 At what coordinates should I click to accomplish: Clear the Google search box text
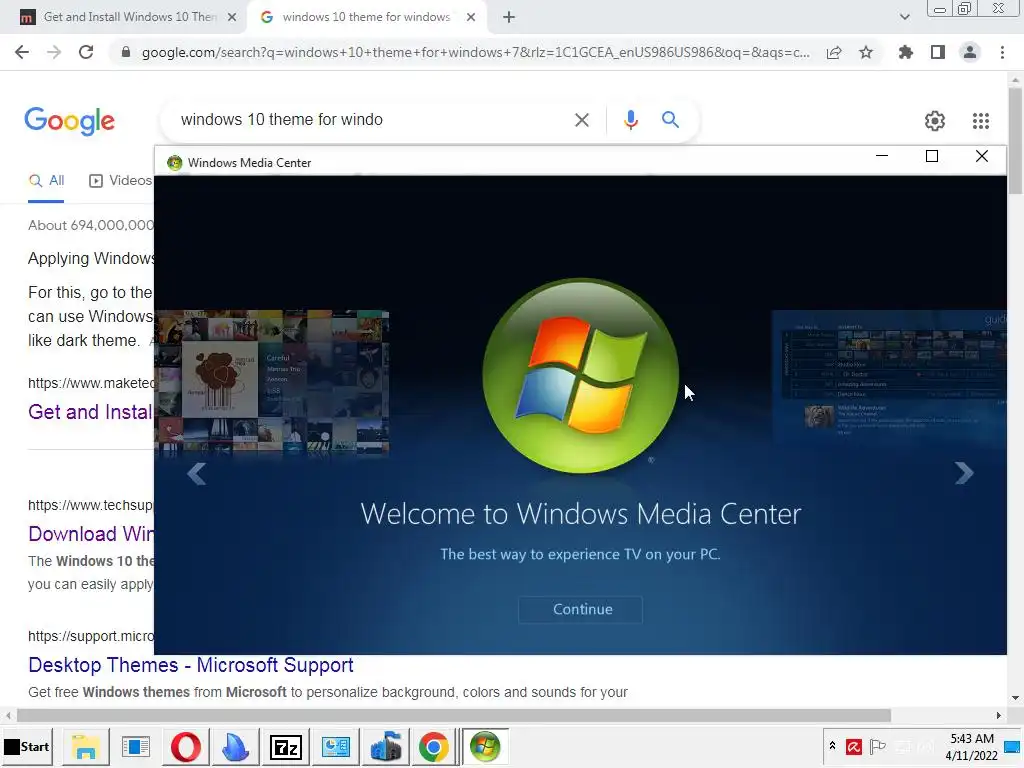click(581, 120)
